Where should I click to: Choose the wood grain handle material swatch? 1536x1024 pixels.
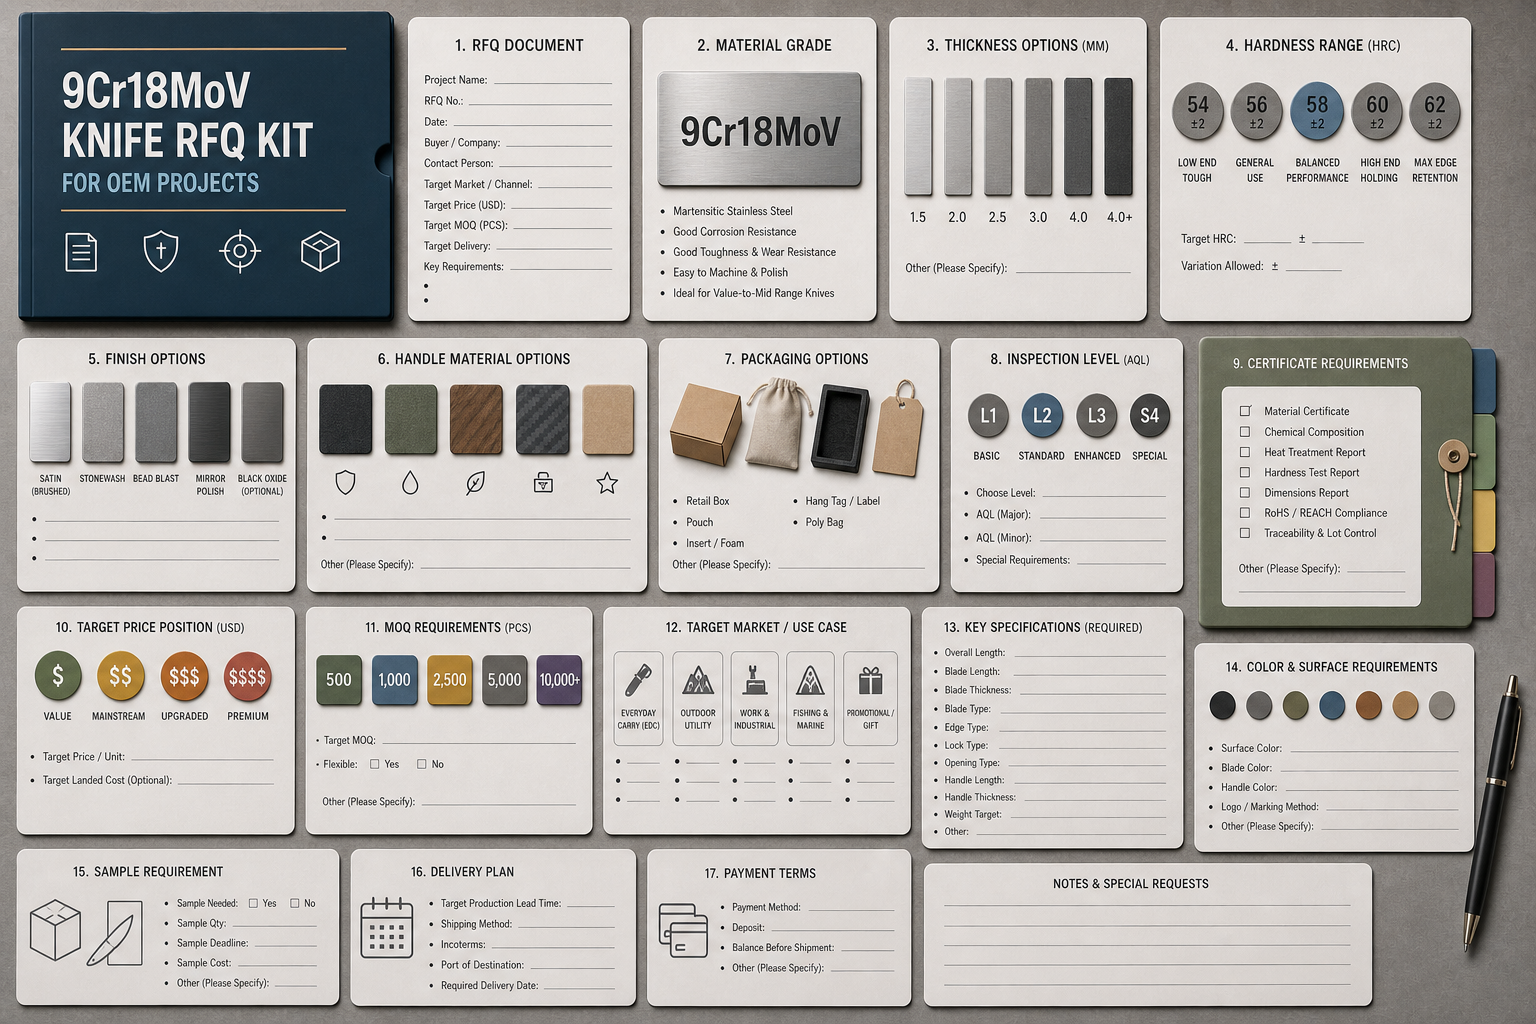(476, 420)
